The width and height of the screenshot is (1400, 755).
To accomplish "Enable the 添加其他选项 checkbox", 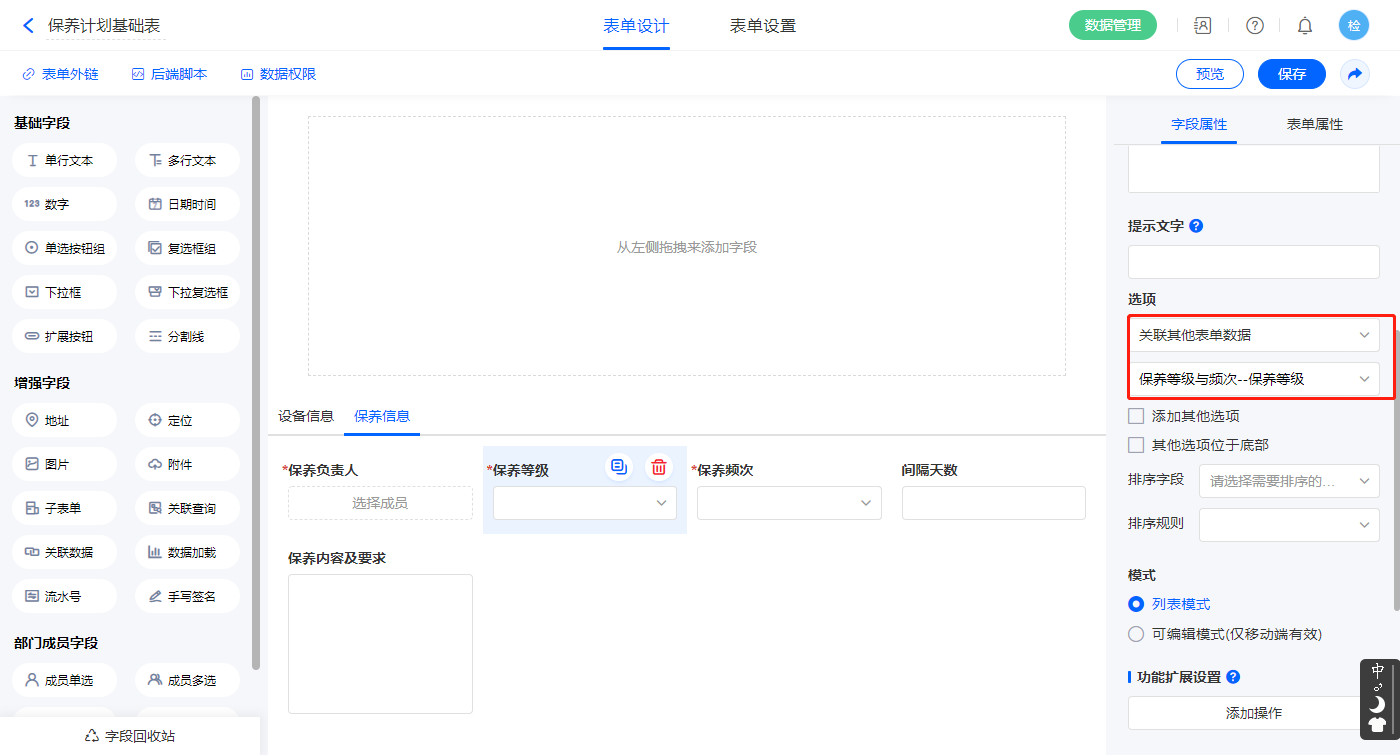I will [1136, 416].
